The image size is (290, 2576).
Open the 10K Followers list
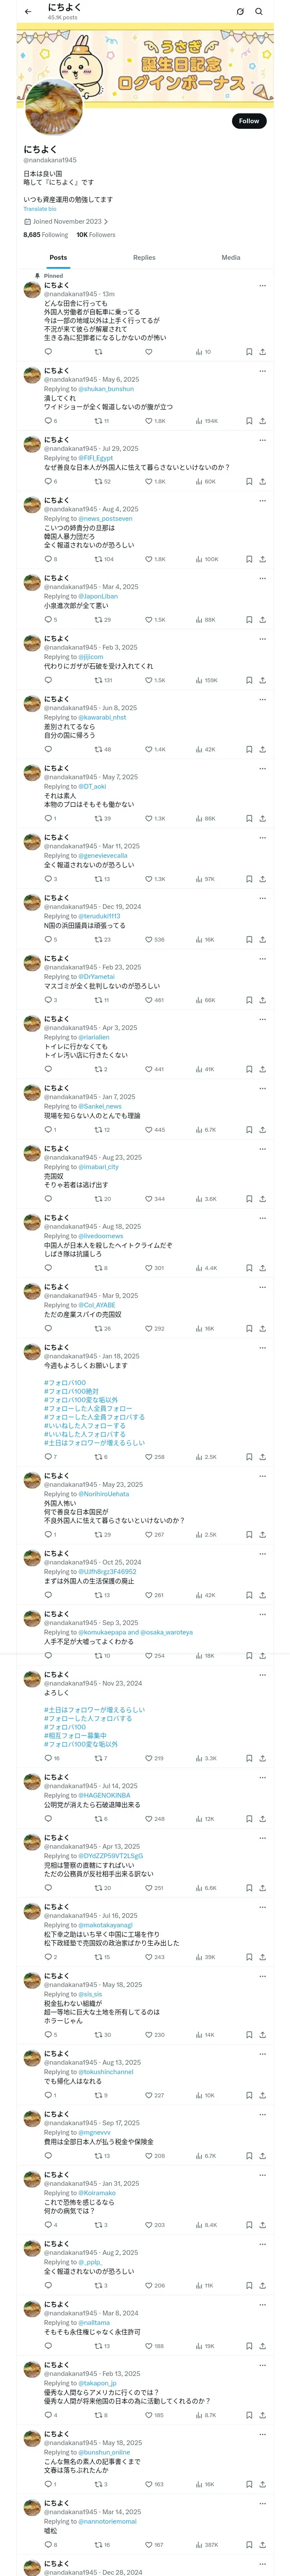point(96,235)
